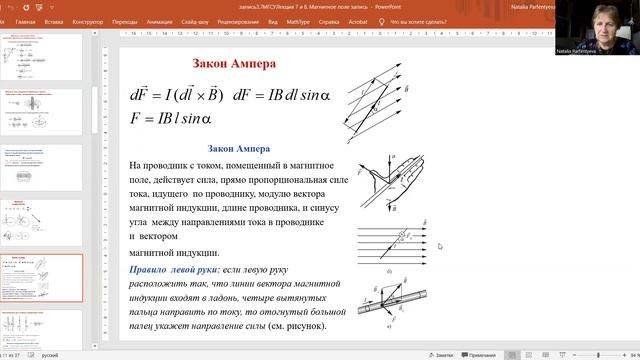The image size is (640, 360).
Task: Open the Рецензирование tab
Action: point(238,22)
